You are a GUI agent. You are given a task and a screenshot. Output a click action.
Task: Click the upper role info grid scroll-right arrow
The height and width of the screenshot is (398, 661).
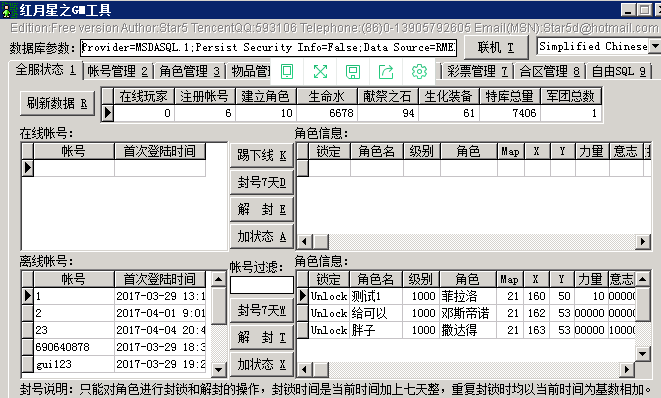coord(642,242)
